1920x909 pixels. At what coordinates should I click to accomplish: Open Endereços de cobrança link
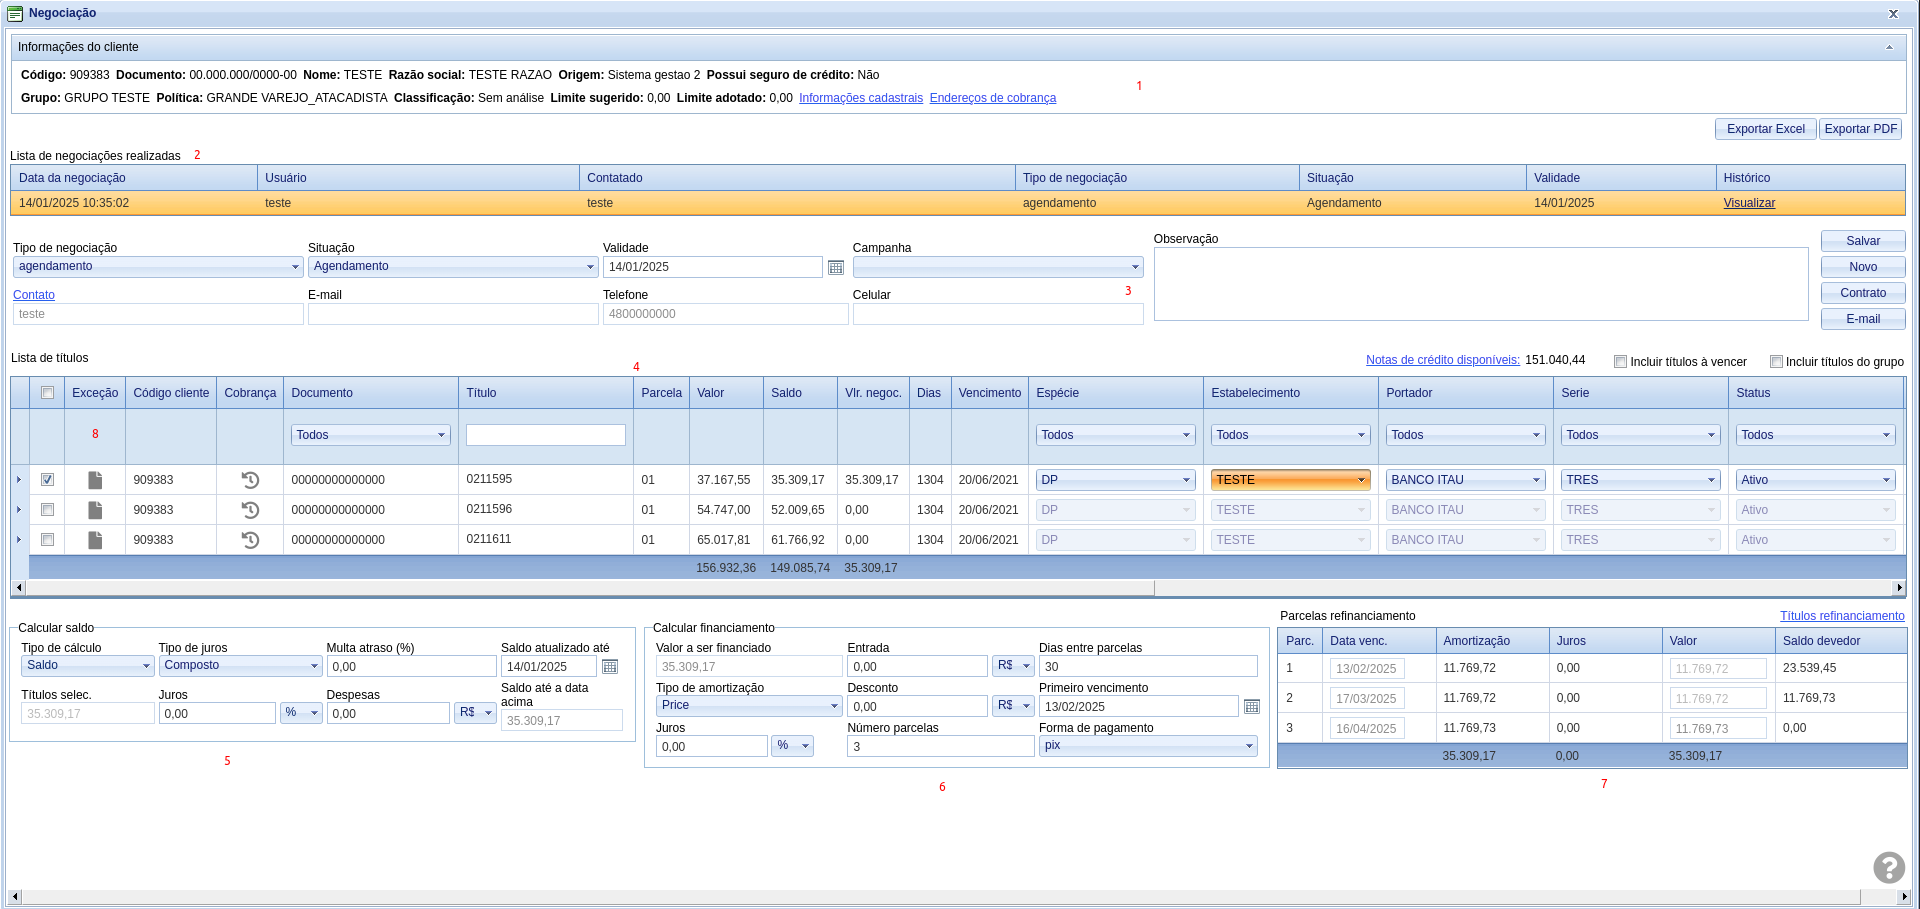993,98
